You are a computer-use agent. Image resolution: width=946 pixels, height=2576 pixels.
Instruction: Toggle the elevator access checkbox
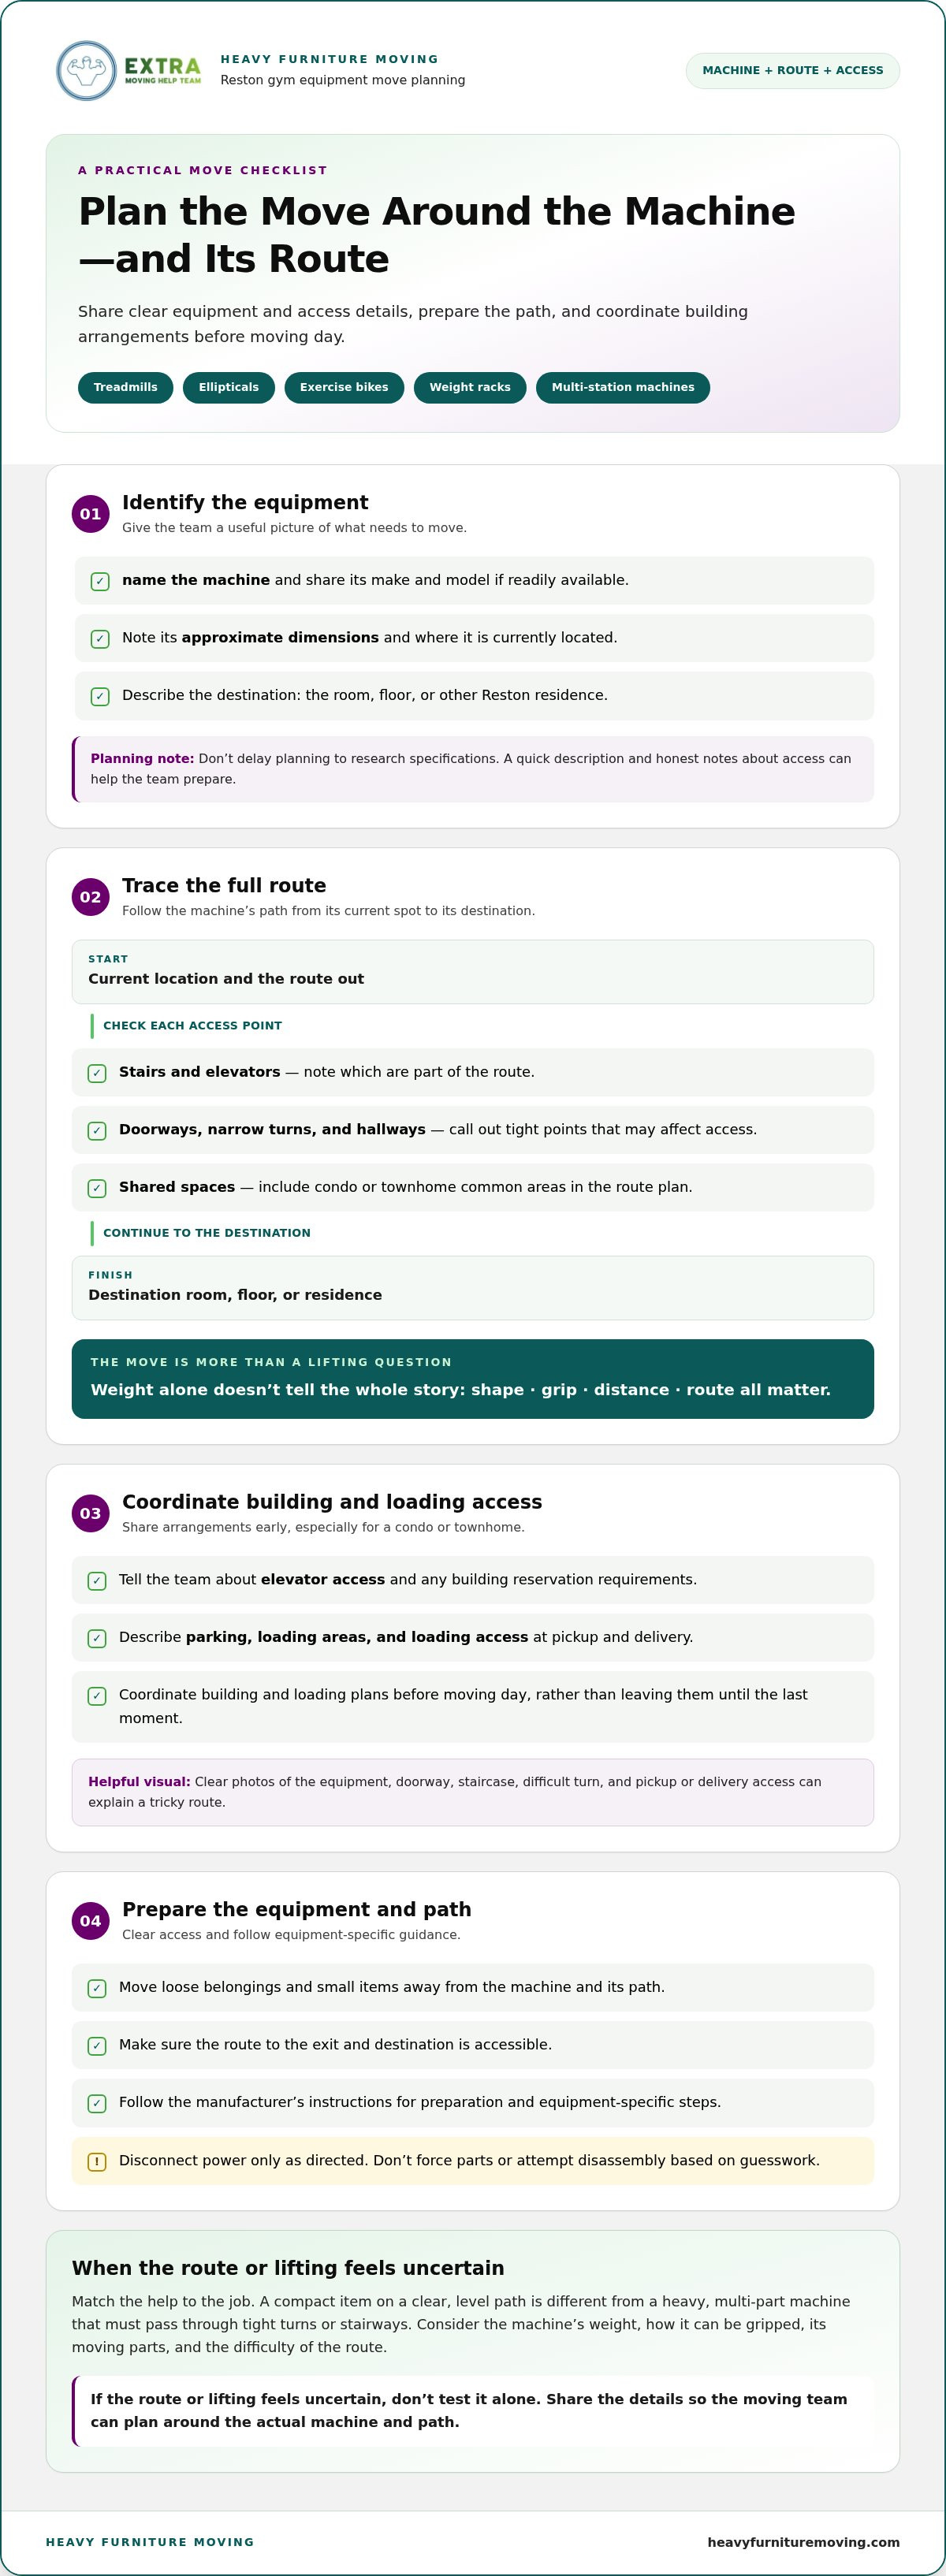pyautogui.click(x=97, y=1580)
